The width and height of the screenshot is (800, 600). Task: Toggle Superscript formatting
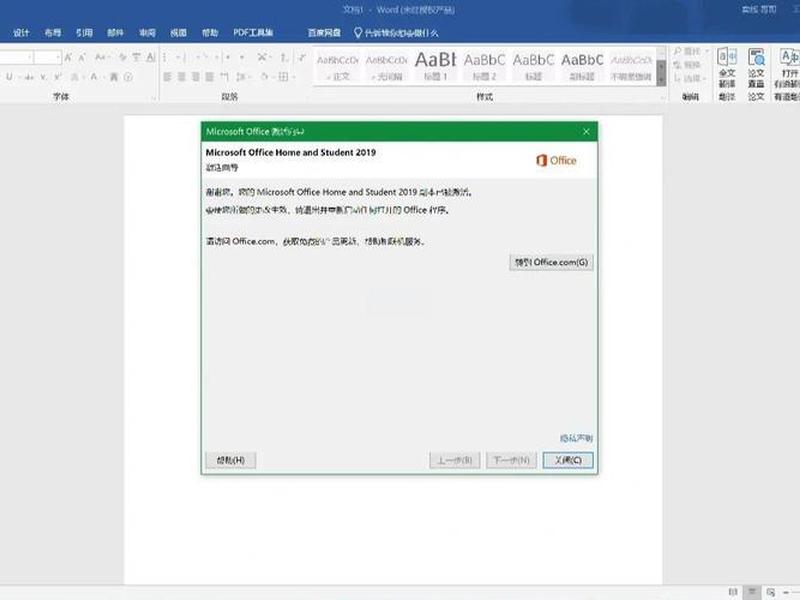point(58,77)
